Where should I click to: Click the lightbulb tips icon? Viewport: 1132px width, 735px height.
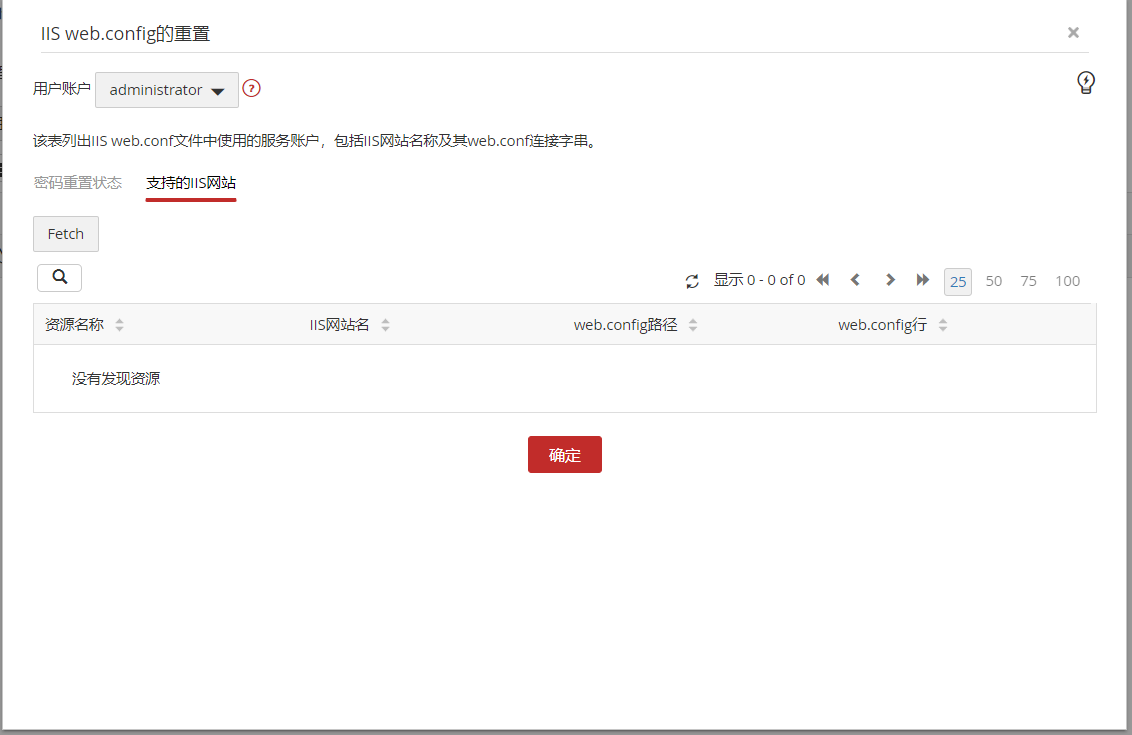pyautogui.click(x=1086, y=83)
